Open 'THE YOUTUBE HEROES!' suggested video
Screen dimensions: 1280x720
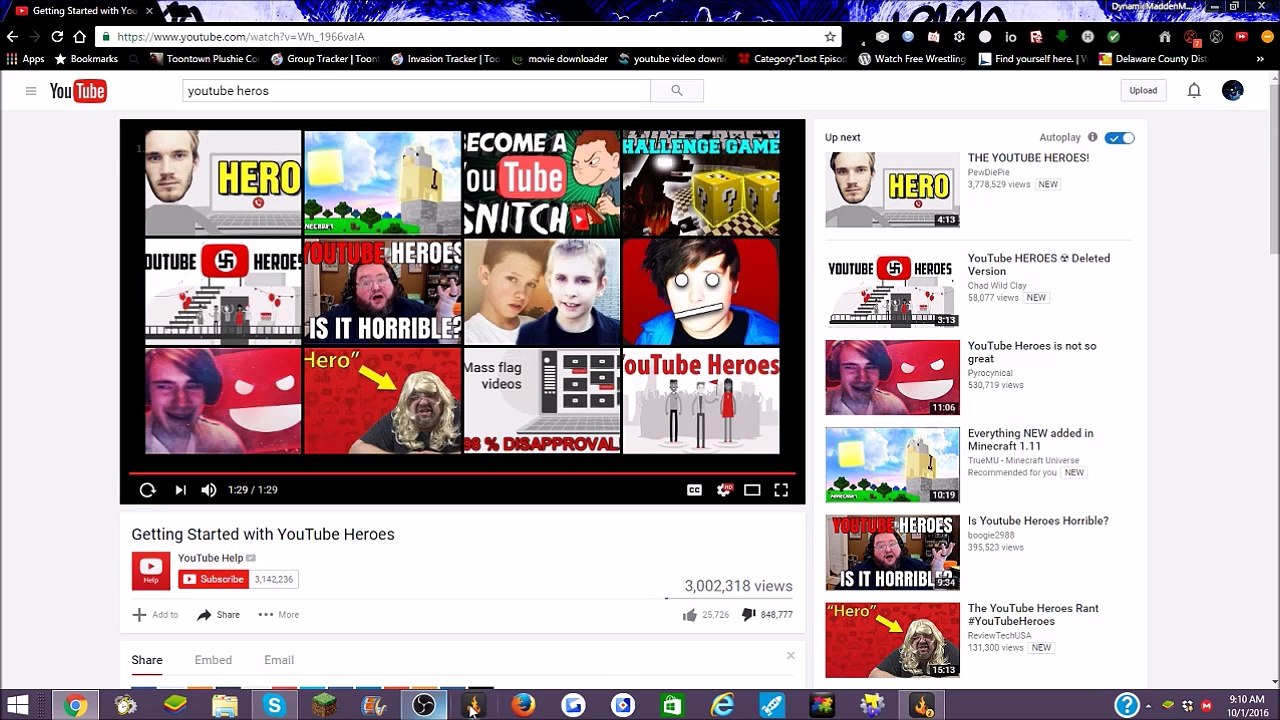(1028, 158)
